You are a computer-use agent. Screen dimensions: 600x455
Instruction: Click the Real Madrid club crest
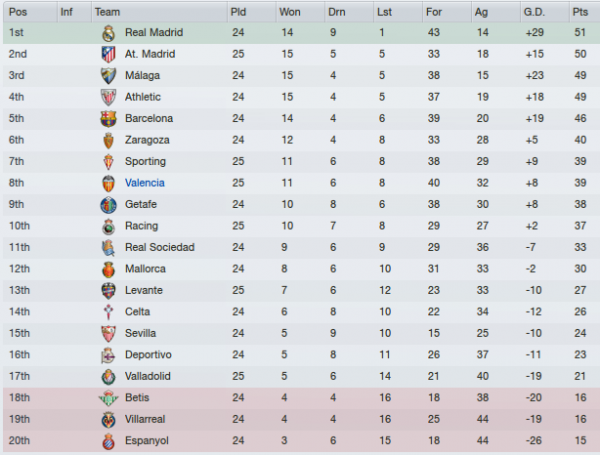(x=109, y=33)
